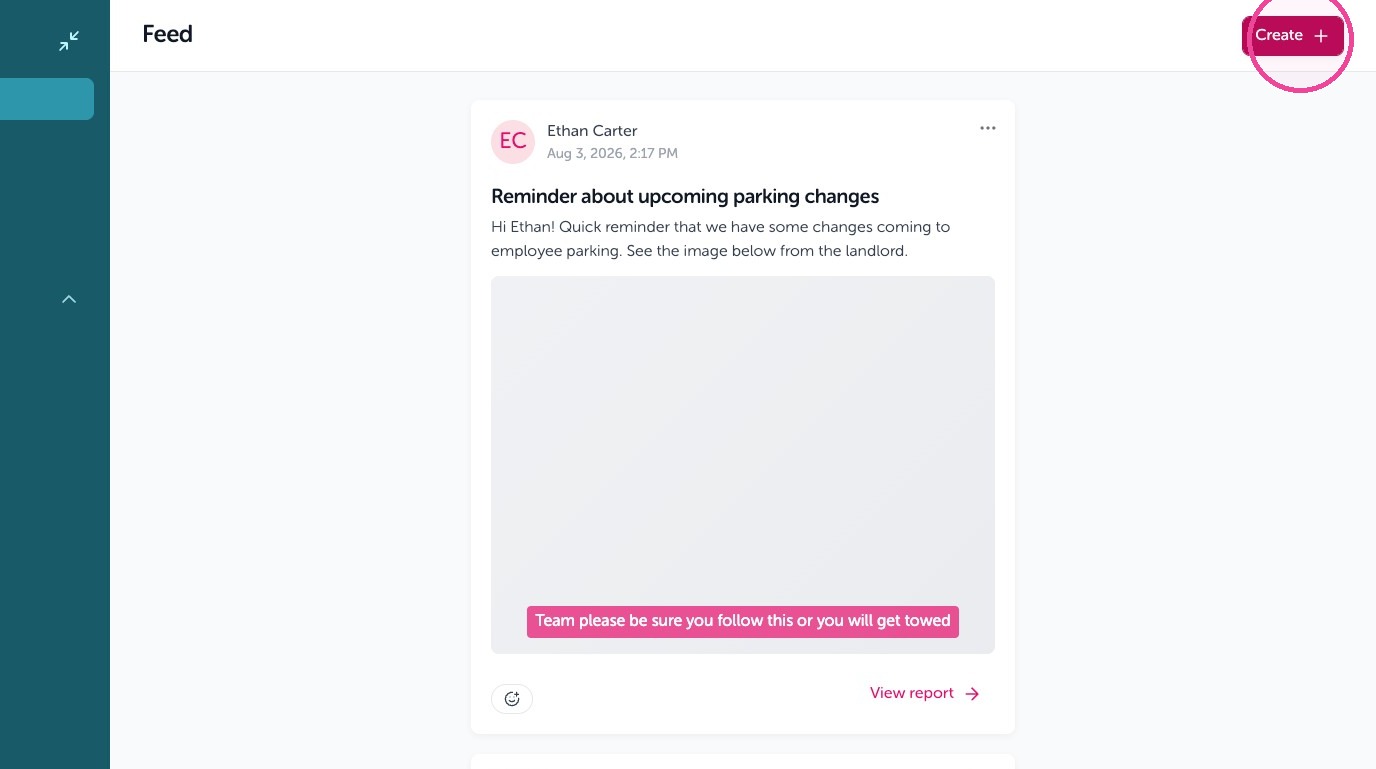Click the plus icon inside Create
1376x769 pixels.
1321,36
